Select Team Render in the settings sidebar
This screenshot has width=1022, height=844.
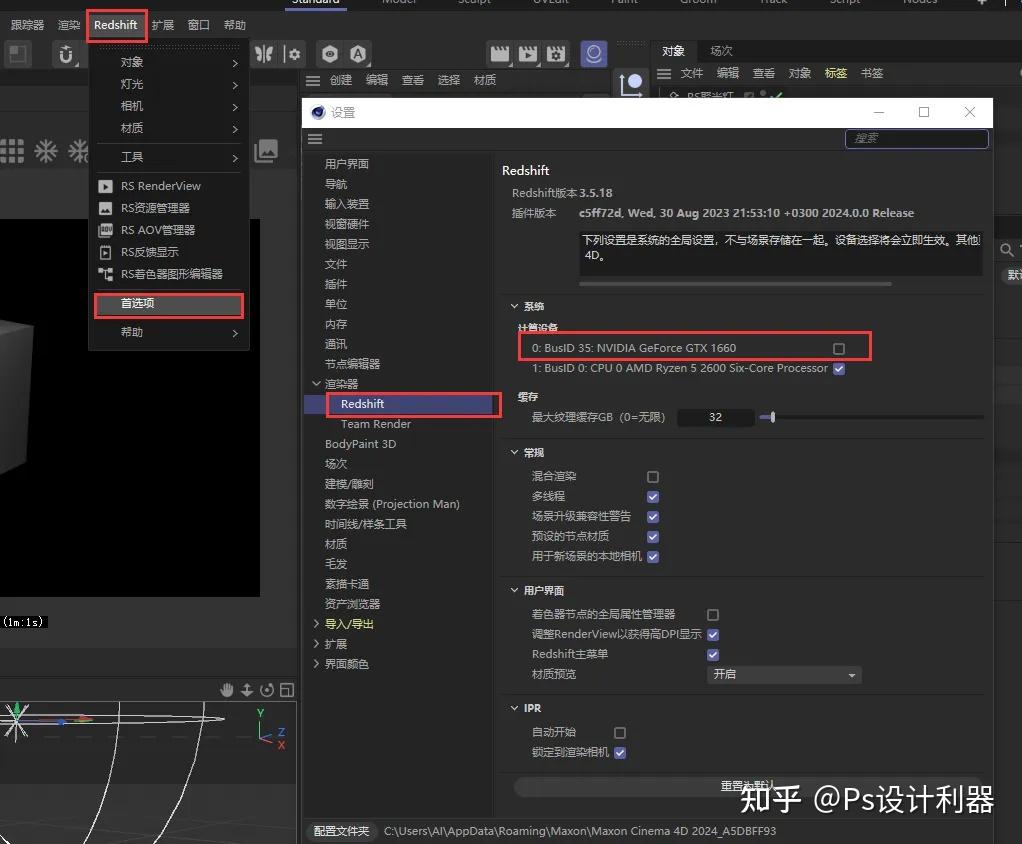click(x=375, y=424)
